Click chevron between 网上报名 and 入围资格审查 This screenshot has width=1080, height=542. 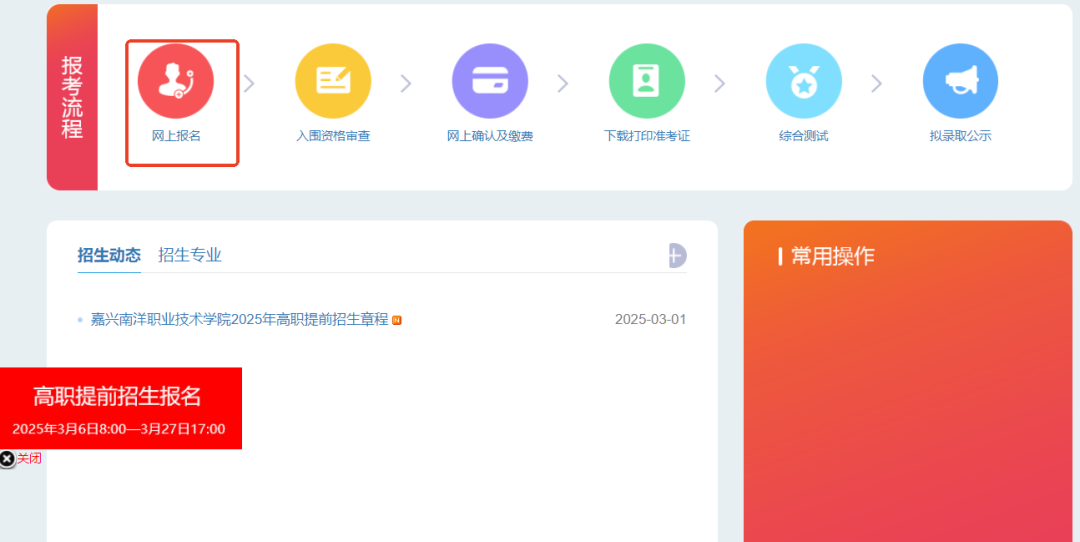click(x=249, y=84)
